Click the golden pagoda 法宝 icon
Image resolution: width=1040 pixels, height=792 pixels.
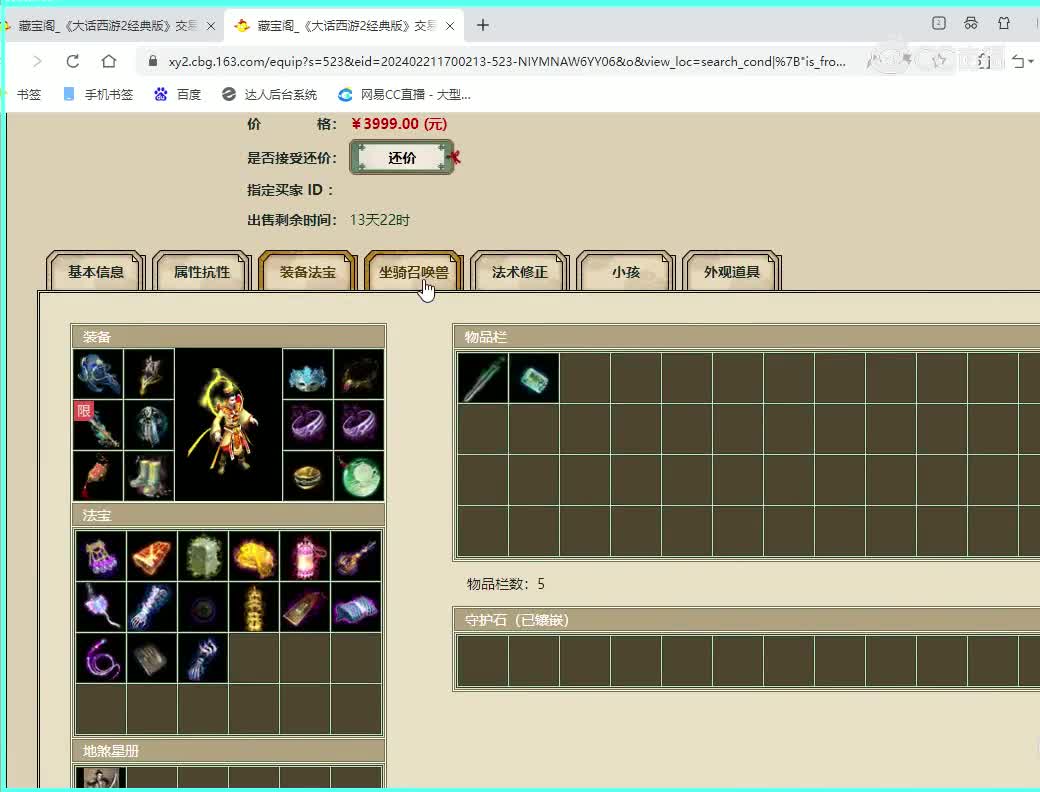254,607
